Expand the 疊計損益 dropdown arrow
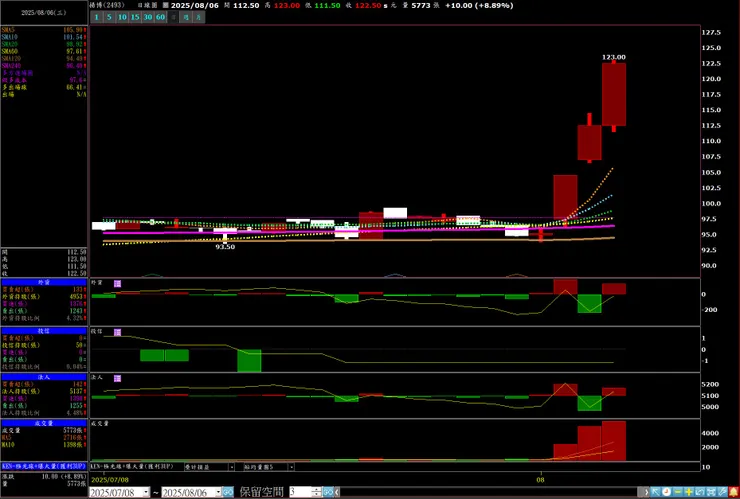 click(x=231, y=467)
